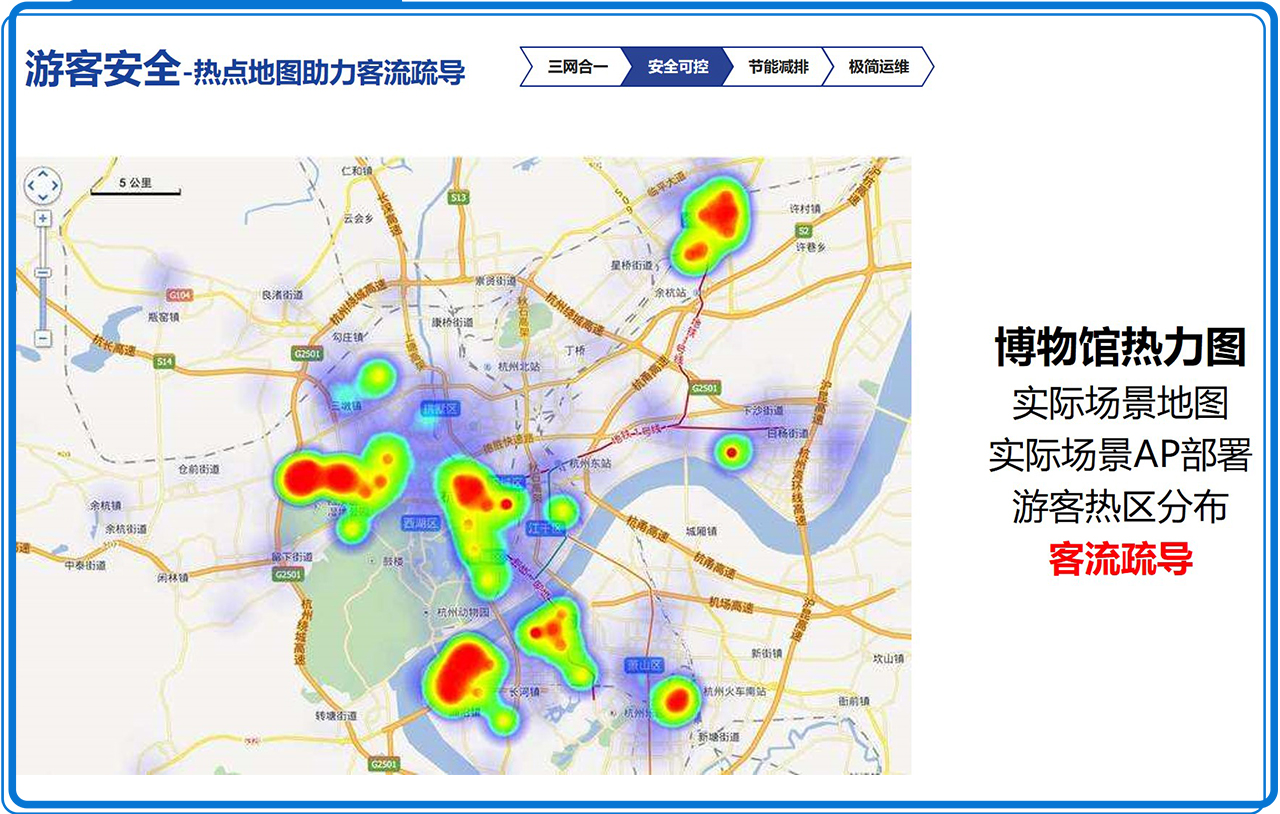Click the 星桥街道 label
Viewport: 1280px width, 814px height.
click(x=631, y=265)
